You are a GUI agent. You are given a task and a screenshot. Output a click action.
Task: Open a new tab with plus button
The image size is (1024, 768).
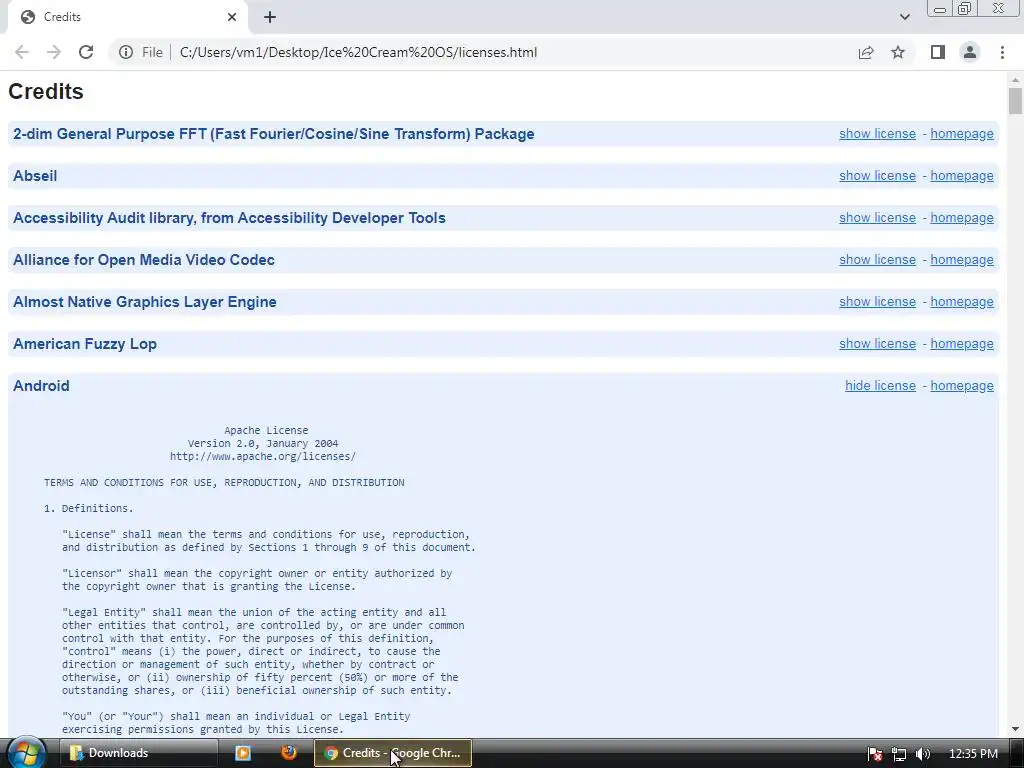[270, 17]
